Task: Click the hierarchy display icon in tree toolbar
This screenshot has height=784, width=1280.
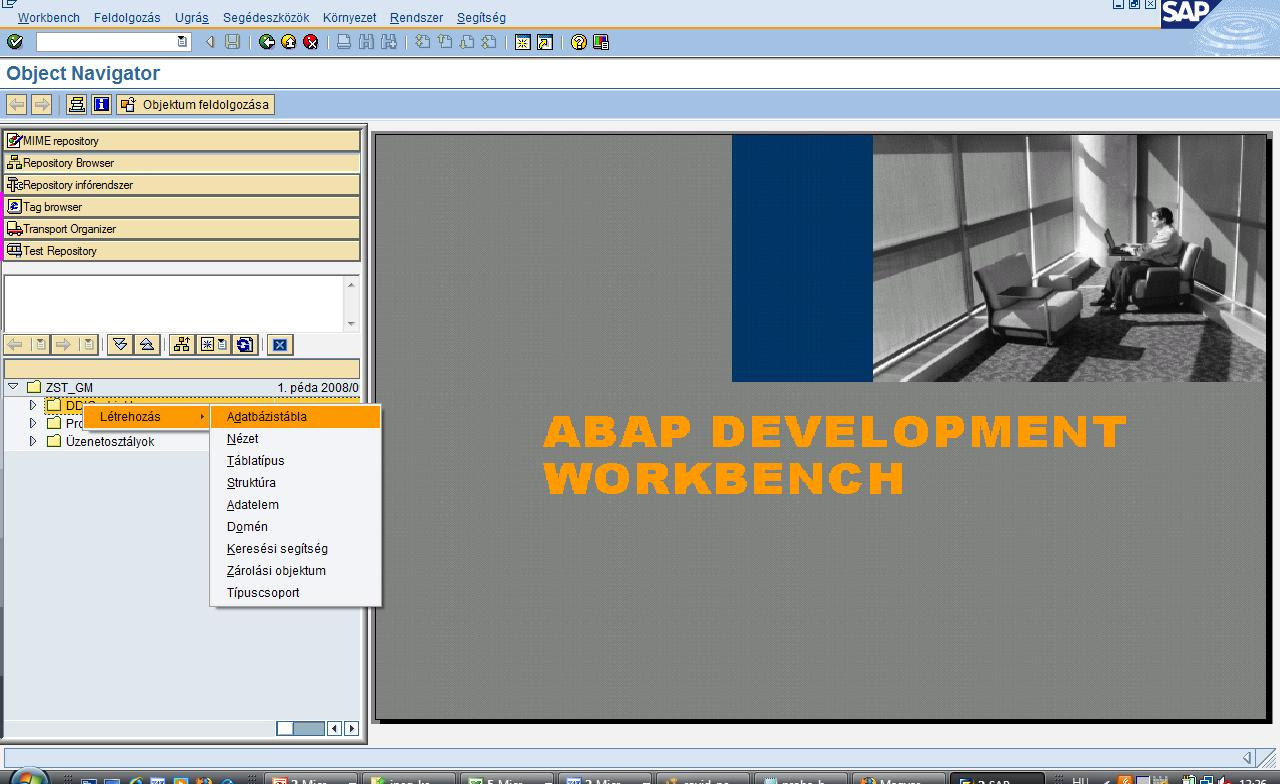Action: tap(182, 345)
